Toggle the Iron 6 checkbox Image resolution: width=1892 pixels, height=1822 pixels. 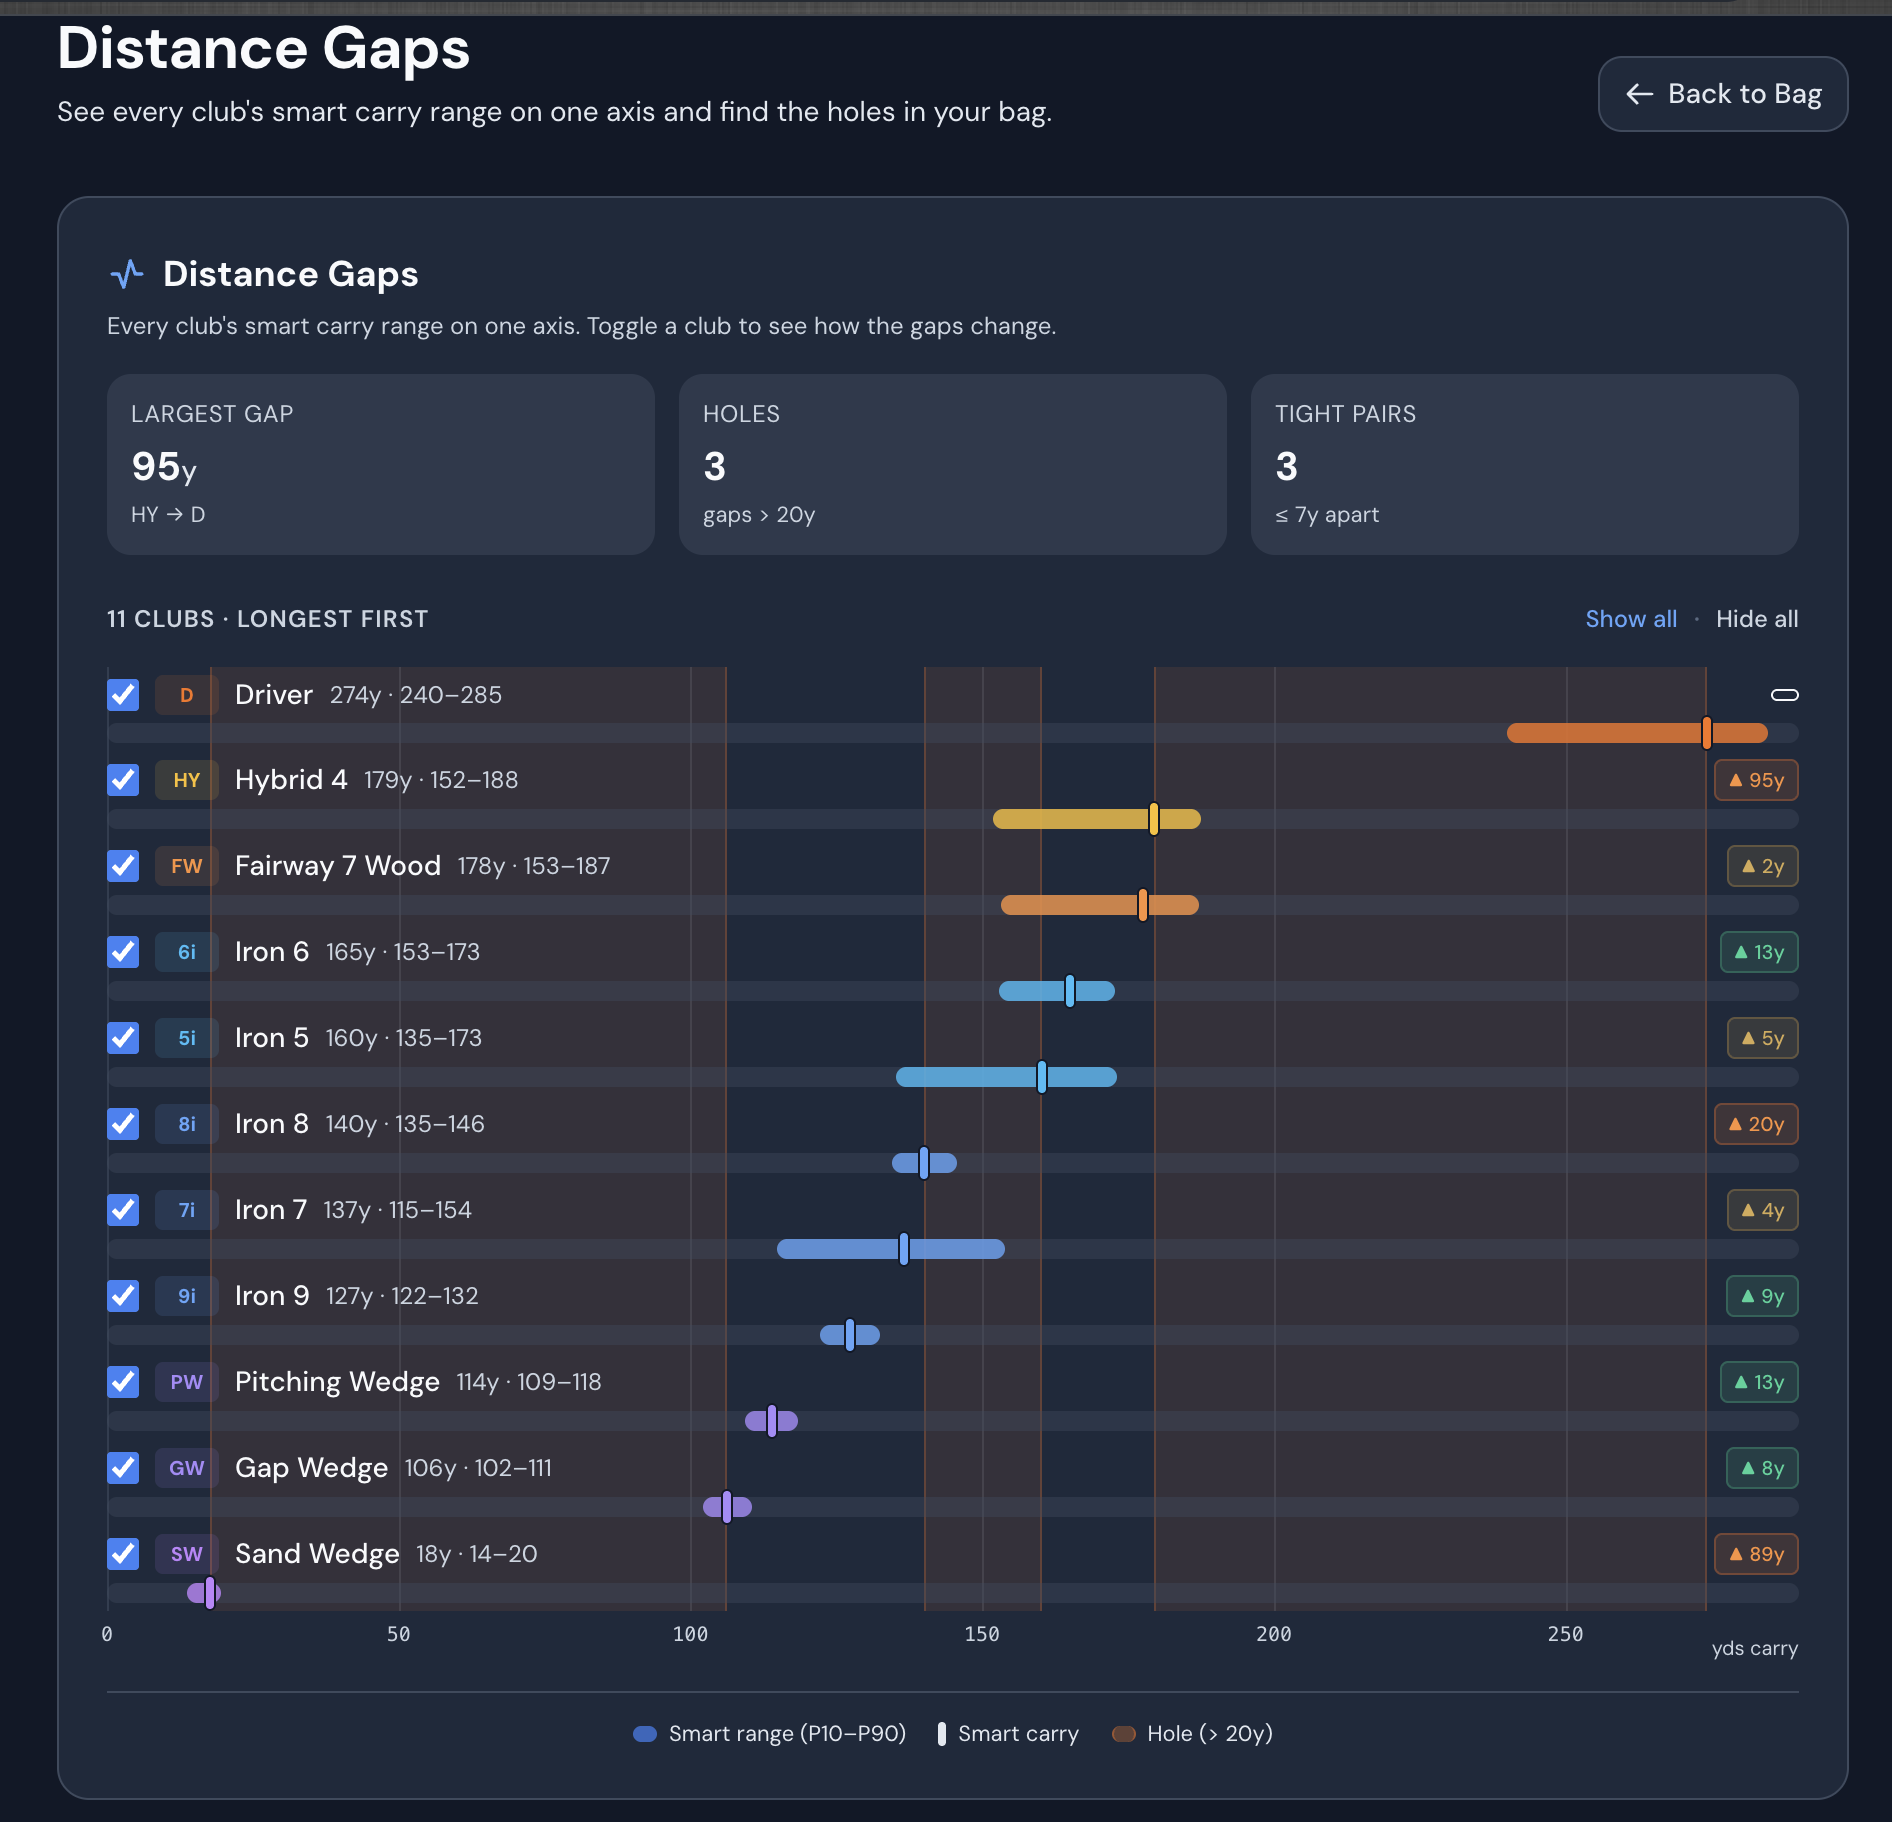[x=123, y=952]
